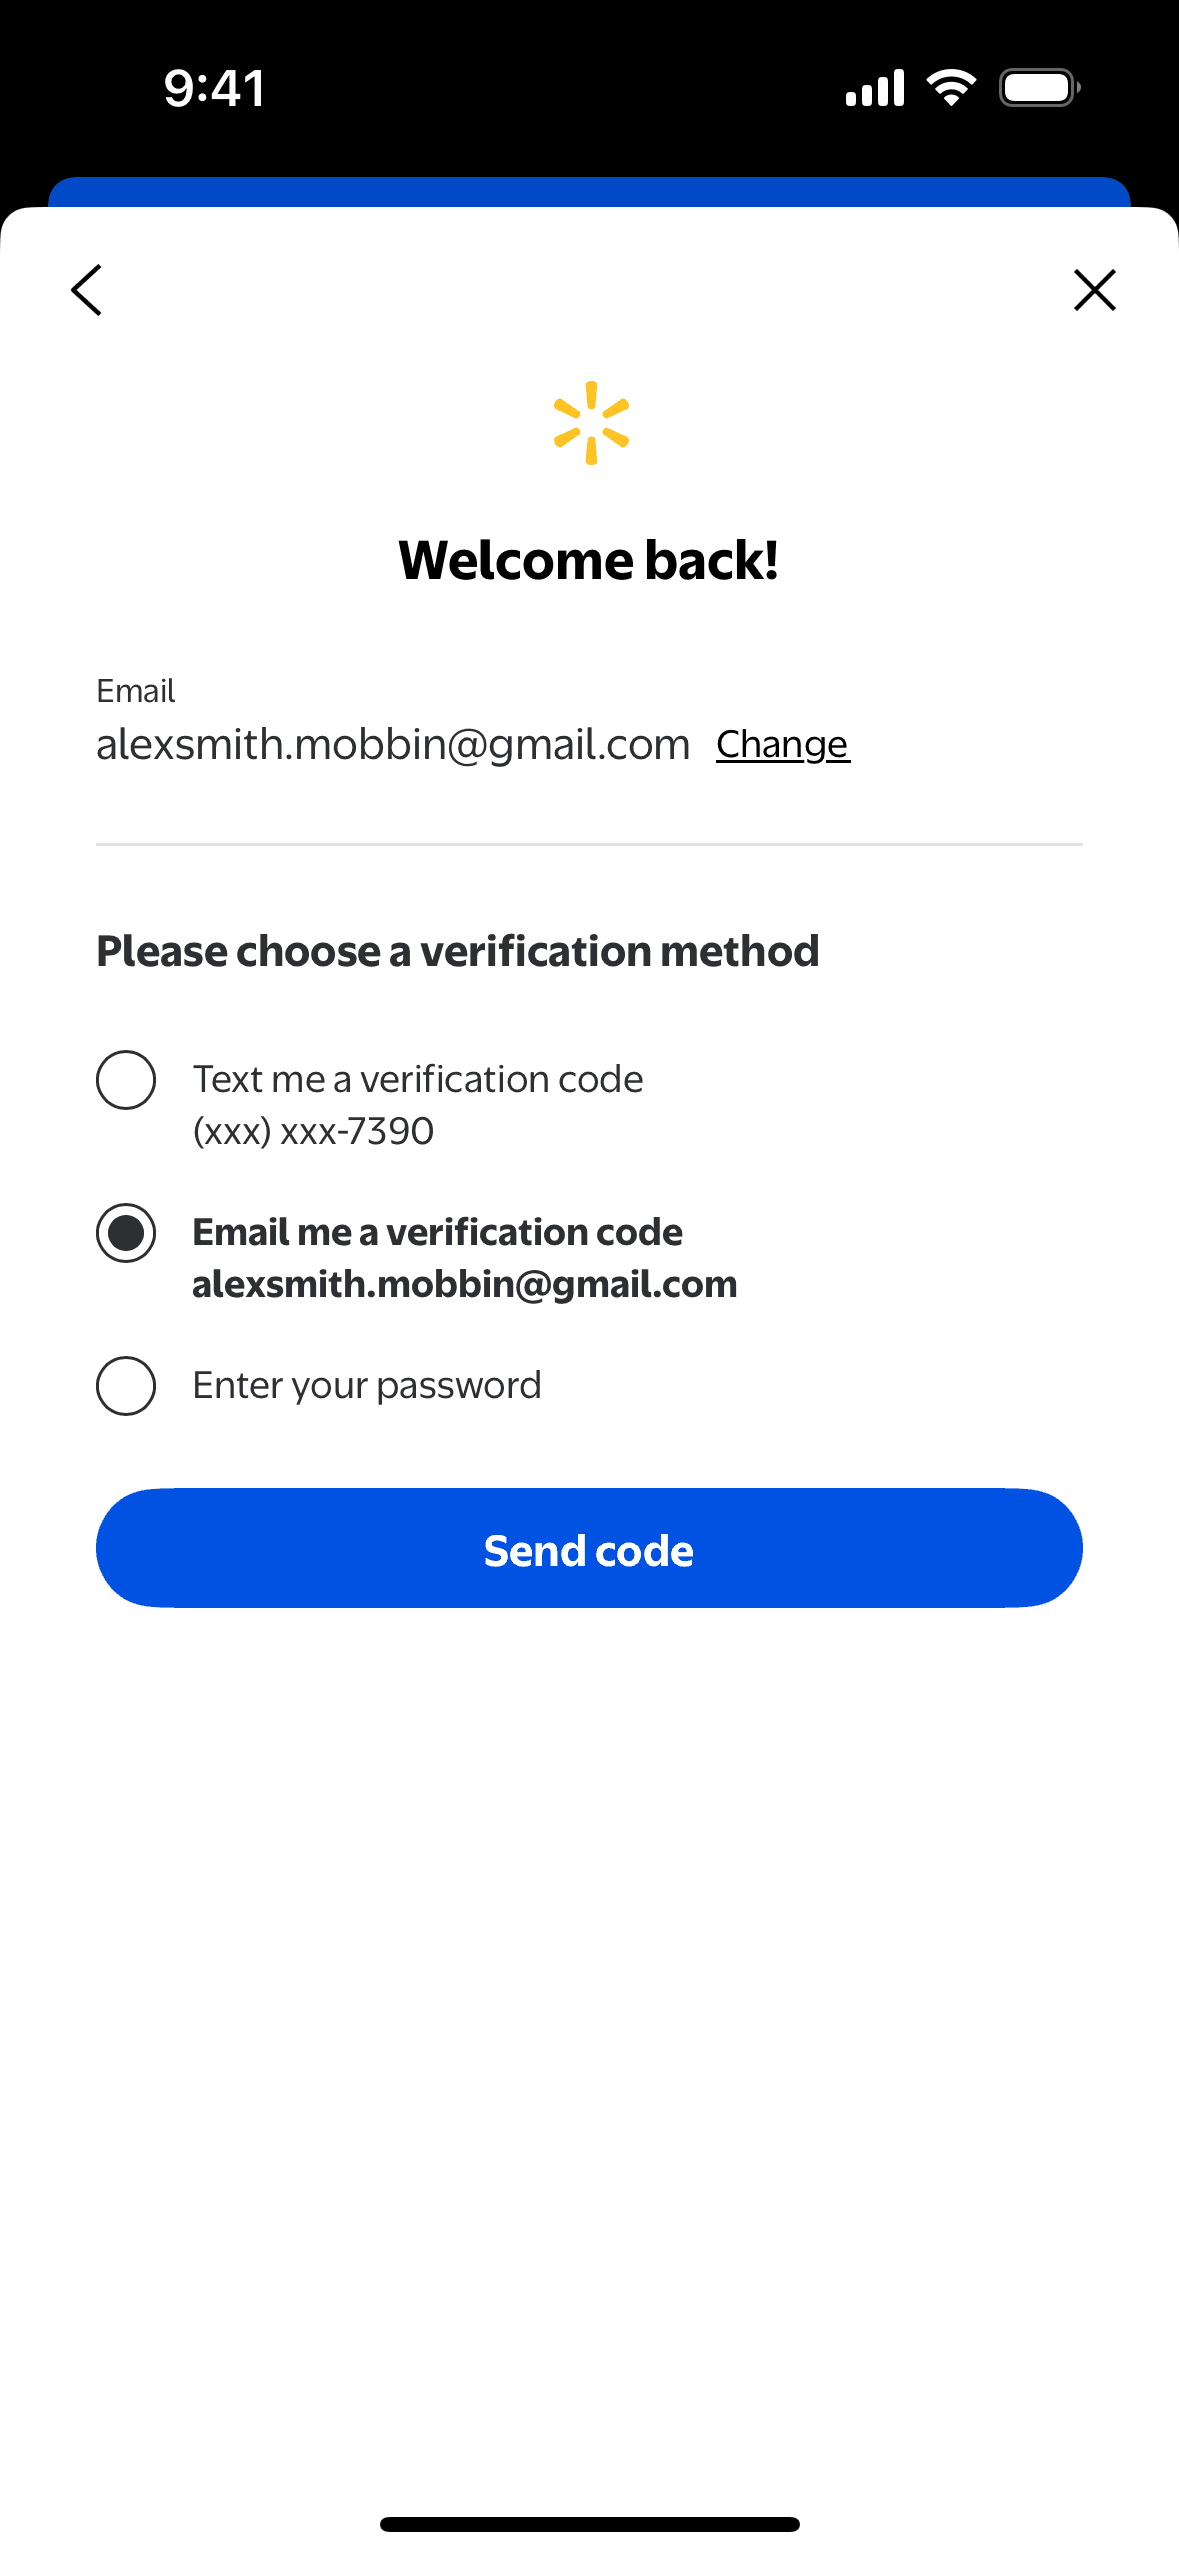Tap the "Enter your password" label

click(367, 1385)
